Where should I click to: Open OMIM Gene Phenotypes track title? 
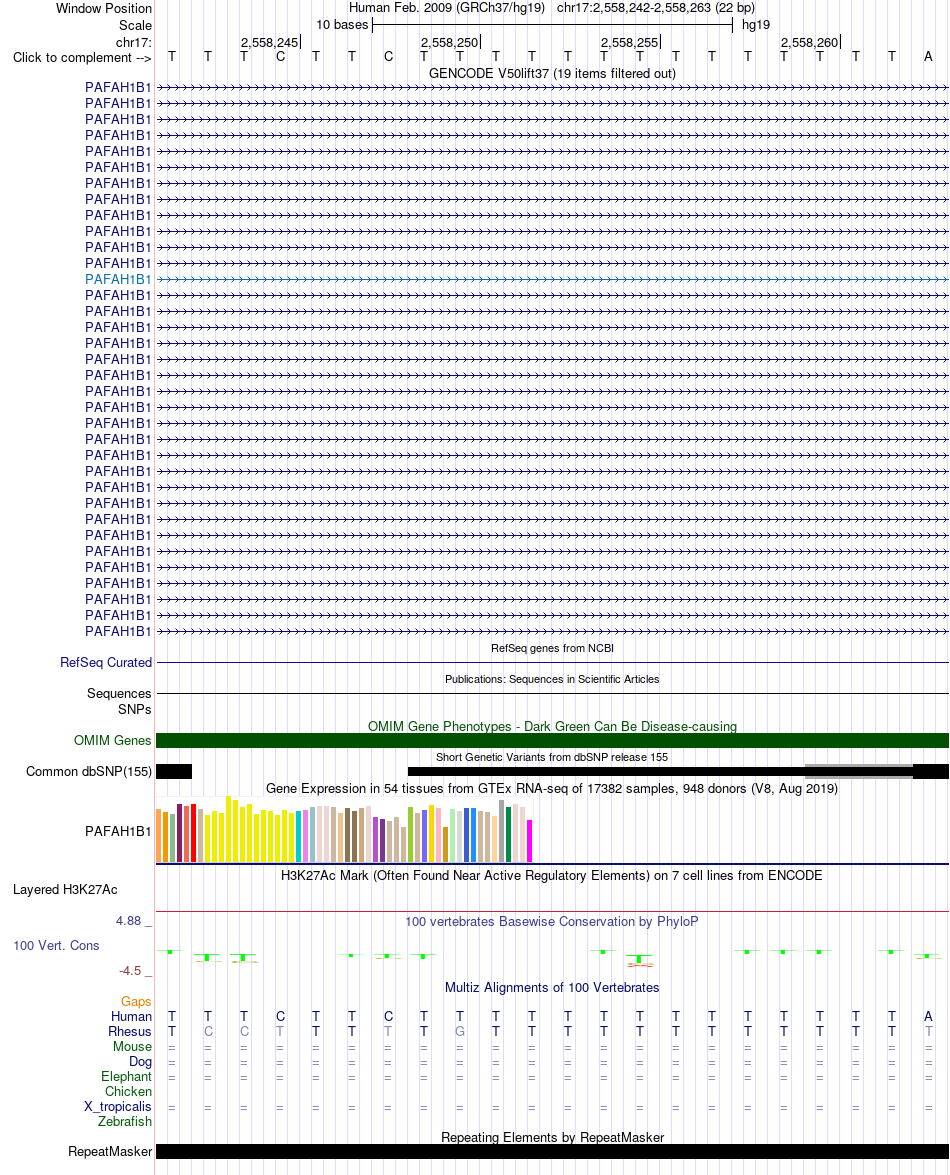click(552, 726)
